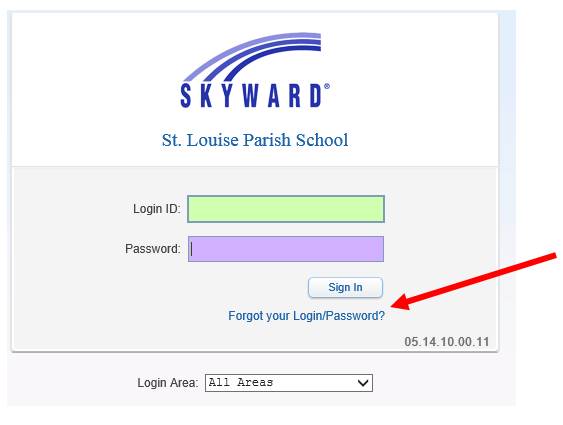Click the light blue right margin strip
563x425 pixels.
click(507, 179)
